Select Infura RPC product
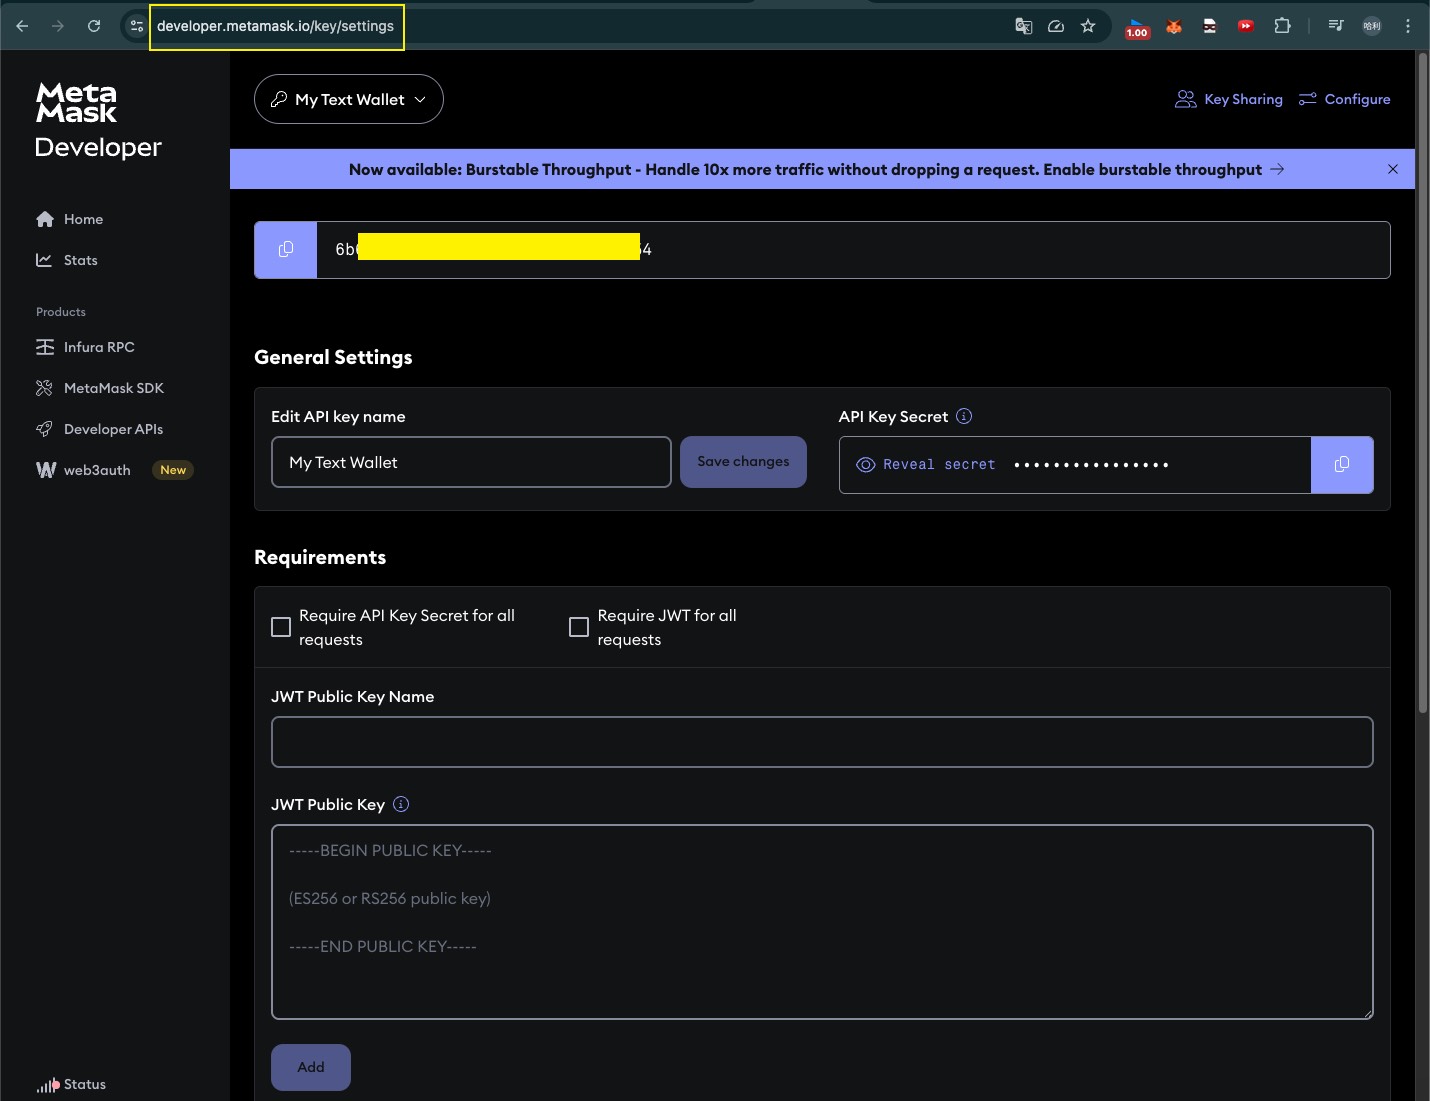The image size is (1430, 1101). pyautogui.click(x=85, y=347)
